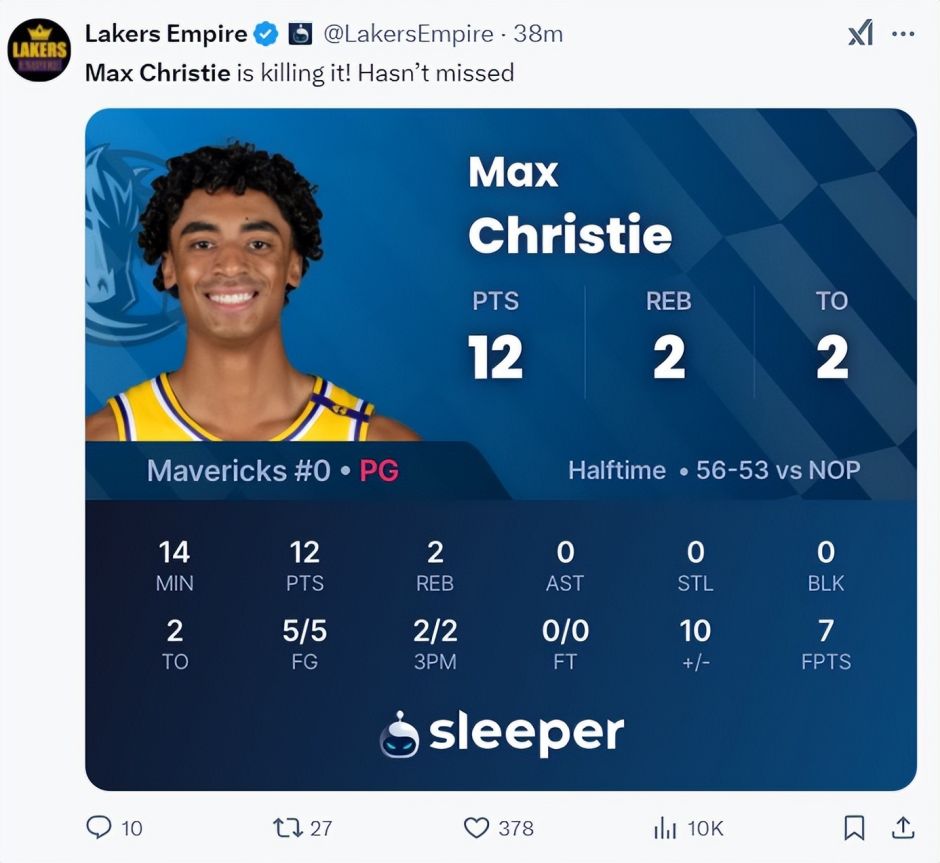Open Grok from the post's top-right icon
940x863 pixels.
tap(860, 34)
